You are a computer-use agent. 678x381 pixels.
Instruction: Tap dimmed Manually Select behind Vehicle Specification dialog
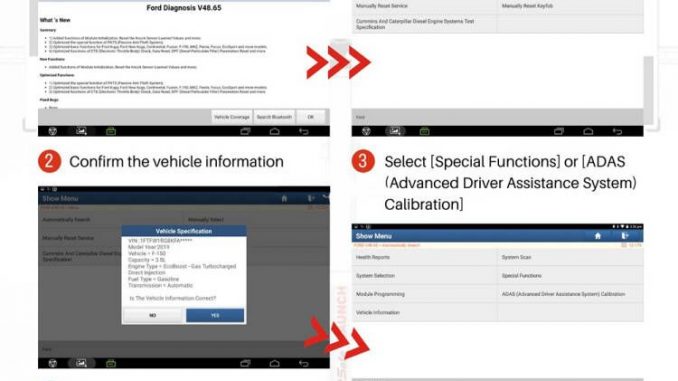click(x=206, y=220)
